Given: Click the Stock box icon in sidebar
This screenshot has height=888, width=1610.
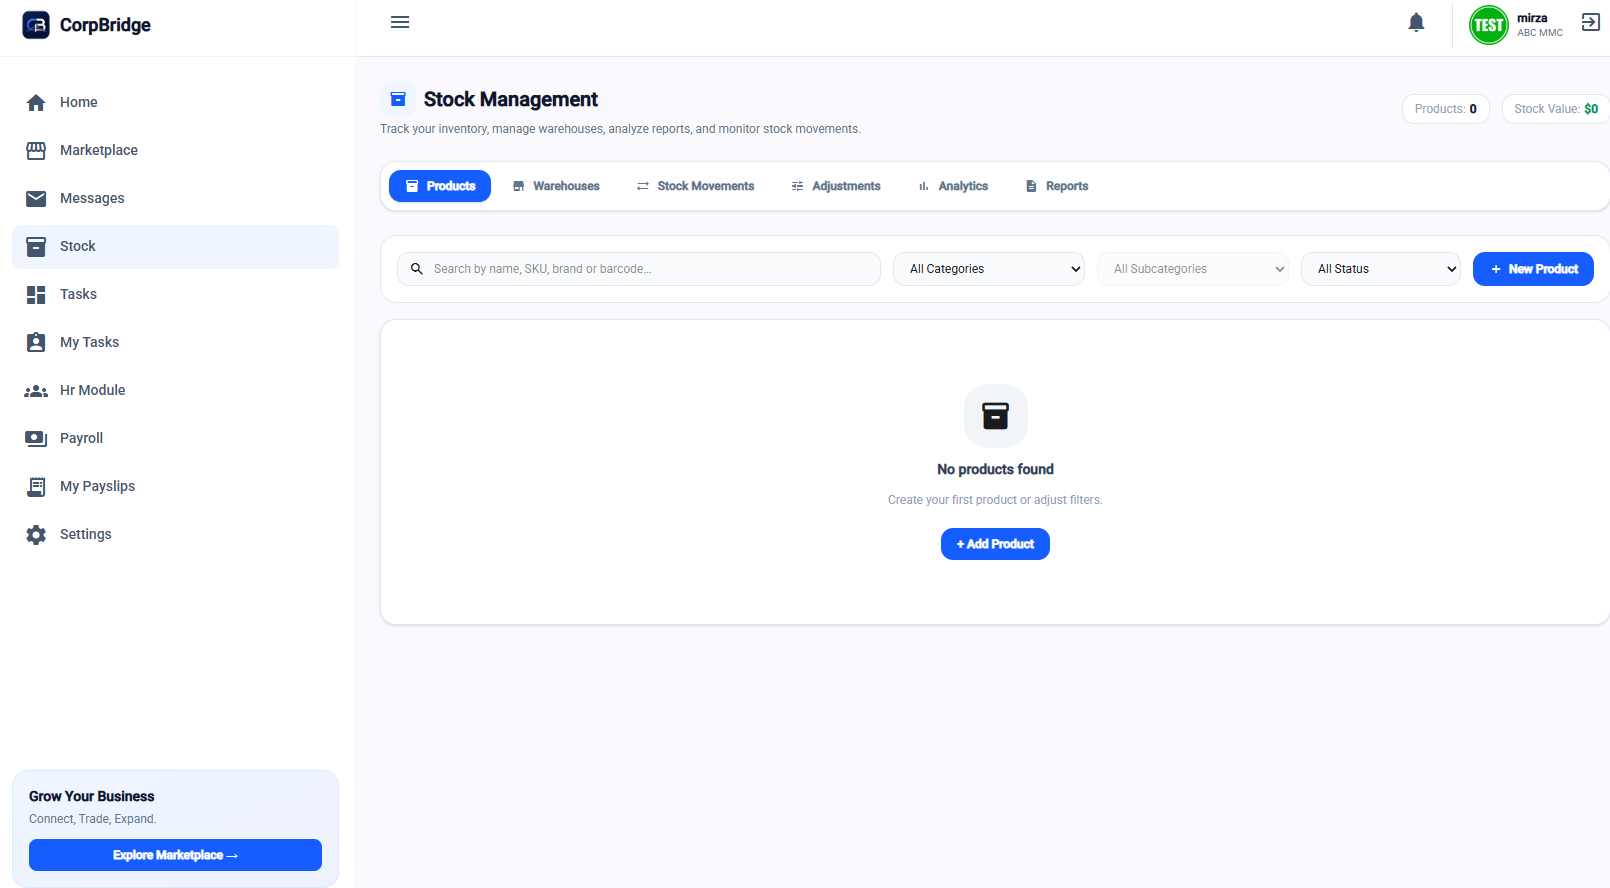Looking at the screenshot, I should pyautogui.click(x=36, y=246).
